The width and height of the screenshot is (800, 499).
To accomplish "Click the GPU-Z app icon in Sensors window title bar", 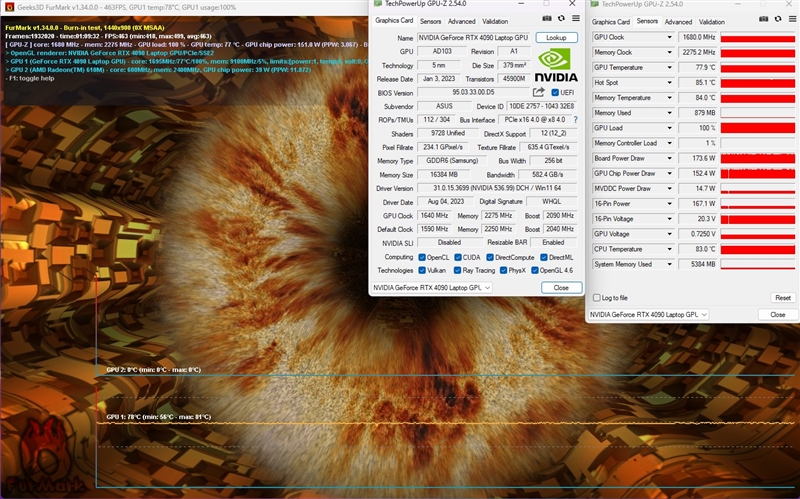I will (594, 4).
